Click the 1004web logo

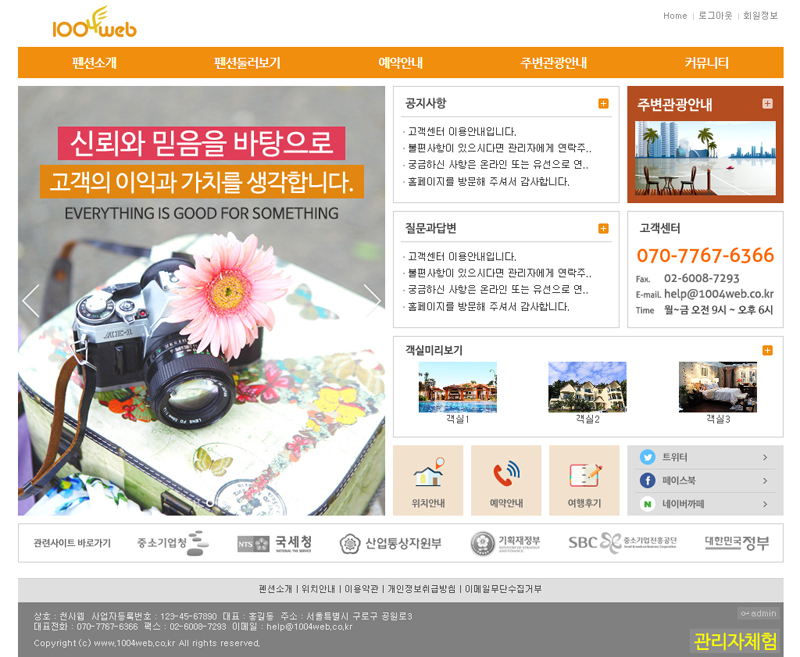[94, 22]
